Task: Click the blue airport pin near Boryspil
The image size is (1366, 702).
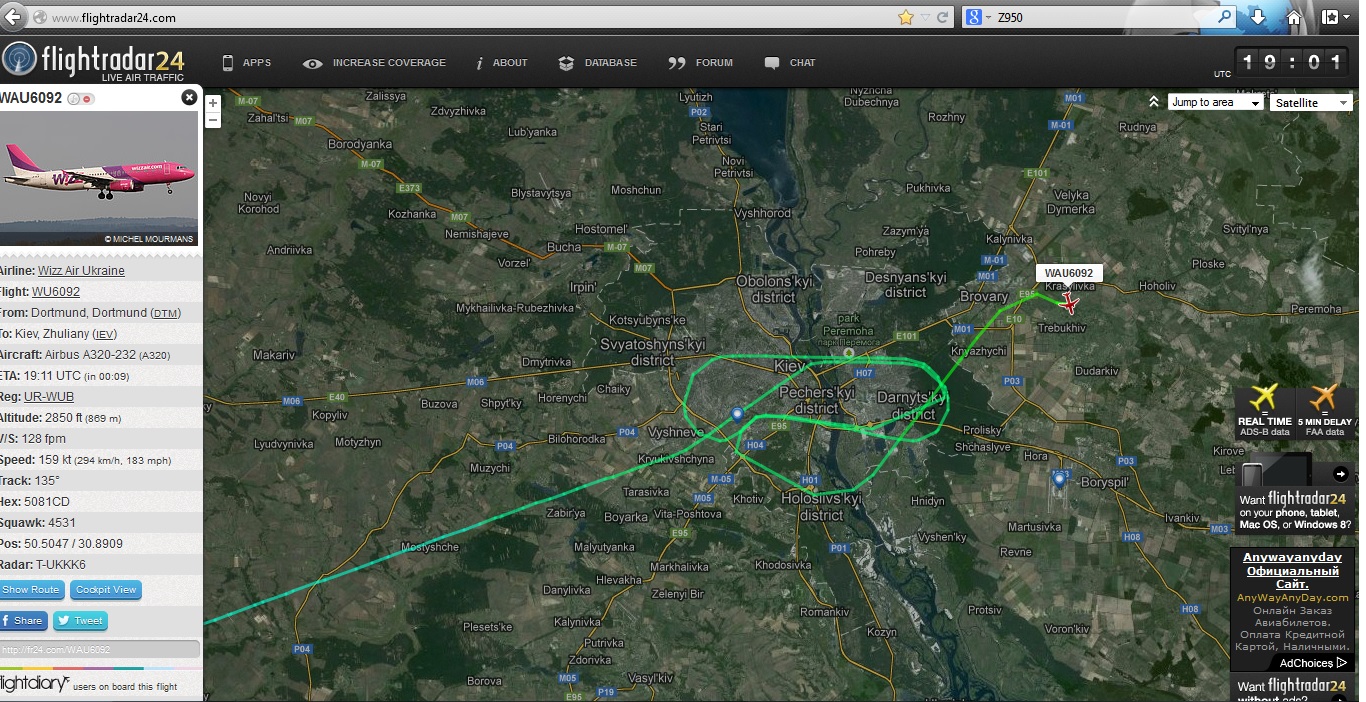Action: (x=1059, y=480)
